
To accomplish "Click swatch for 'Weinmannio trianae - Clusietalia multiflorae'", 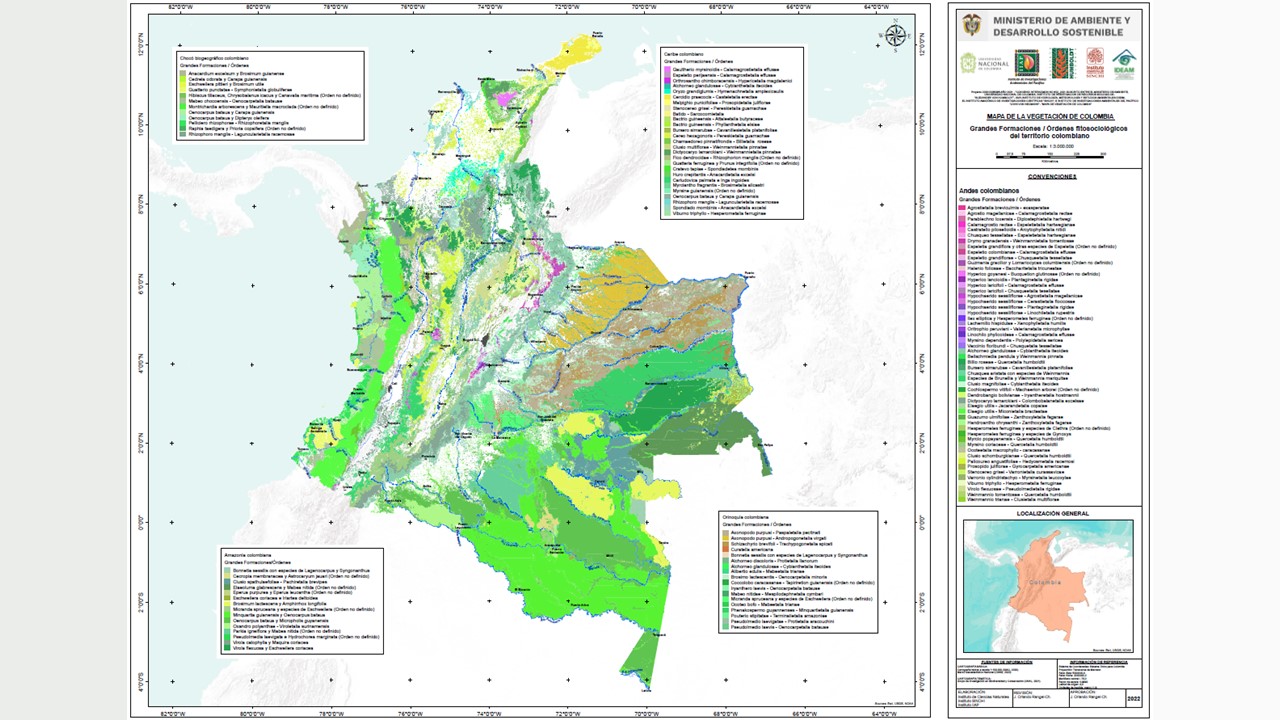I will pos(963,500).
